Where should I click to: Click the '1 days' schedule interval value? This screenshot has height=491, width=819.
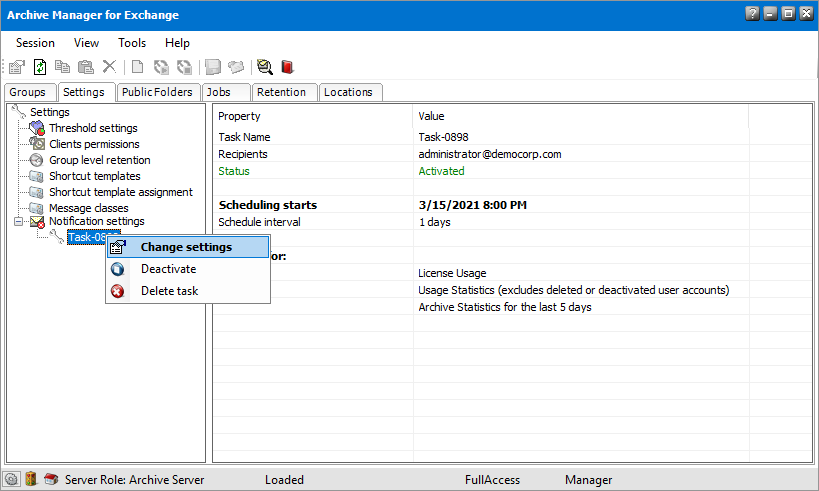coord(435,222)
